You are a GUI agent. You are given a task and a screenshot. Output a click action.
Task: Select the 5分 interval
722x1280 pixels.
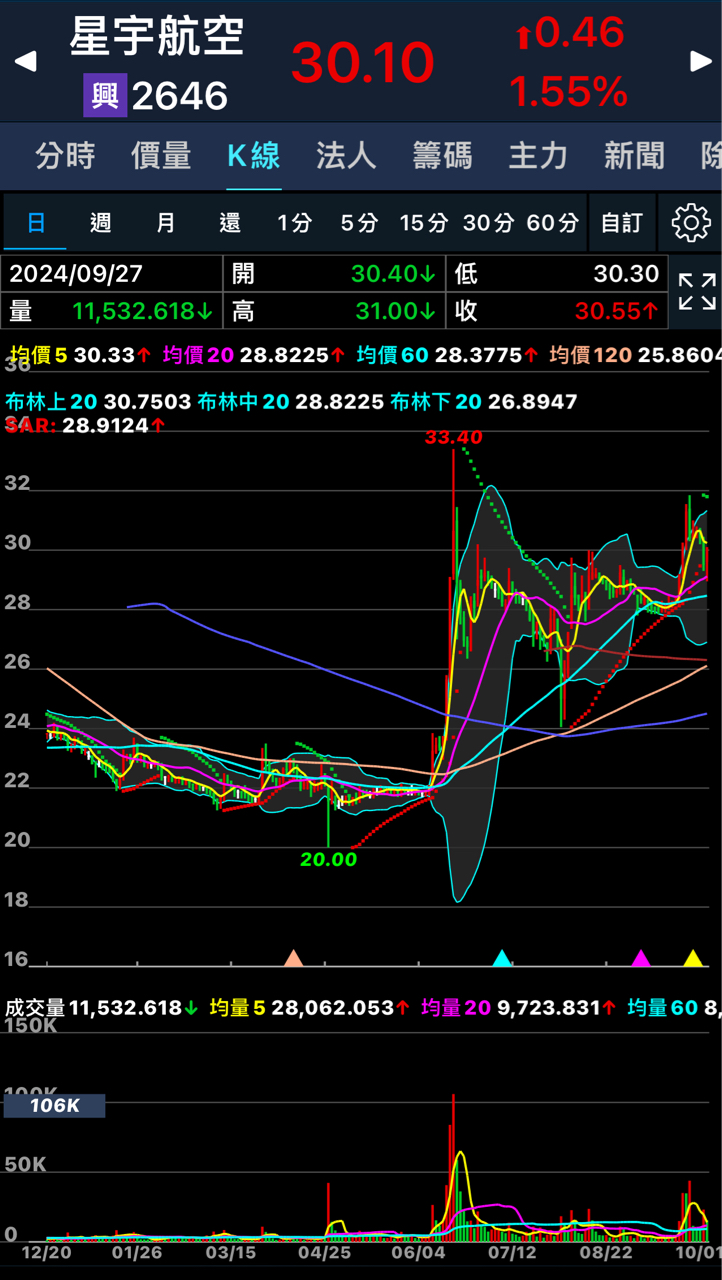(359, 222)
